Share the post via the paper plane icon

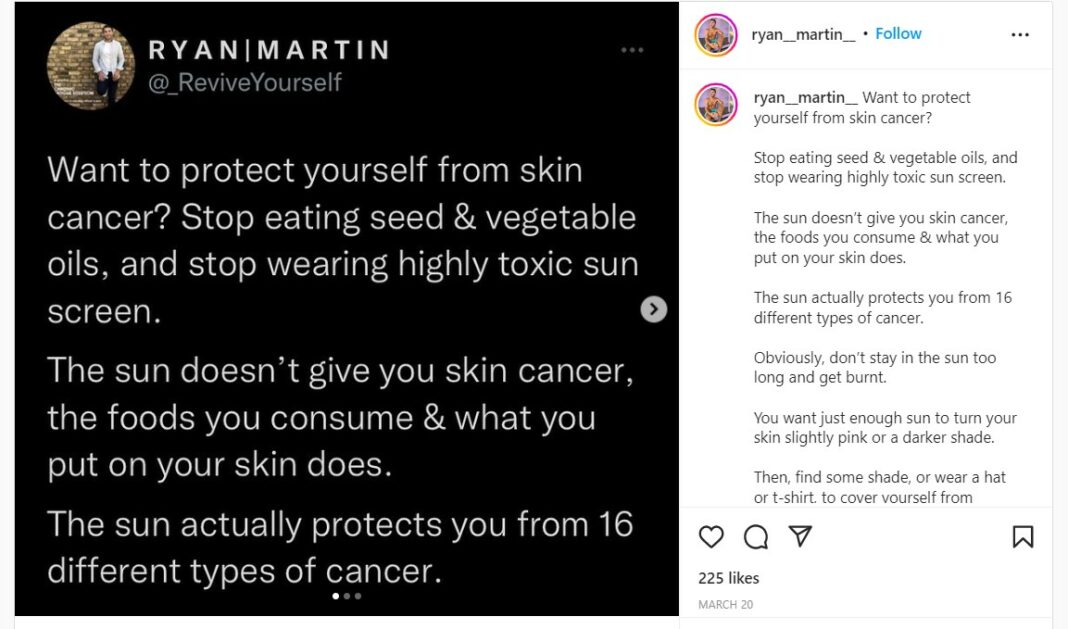point(798,537)
